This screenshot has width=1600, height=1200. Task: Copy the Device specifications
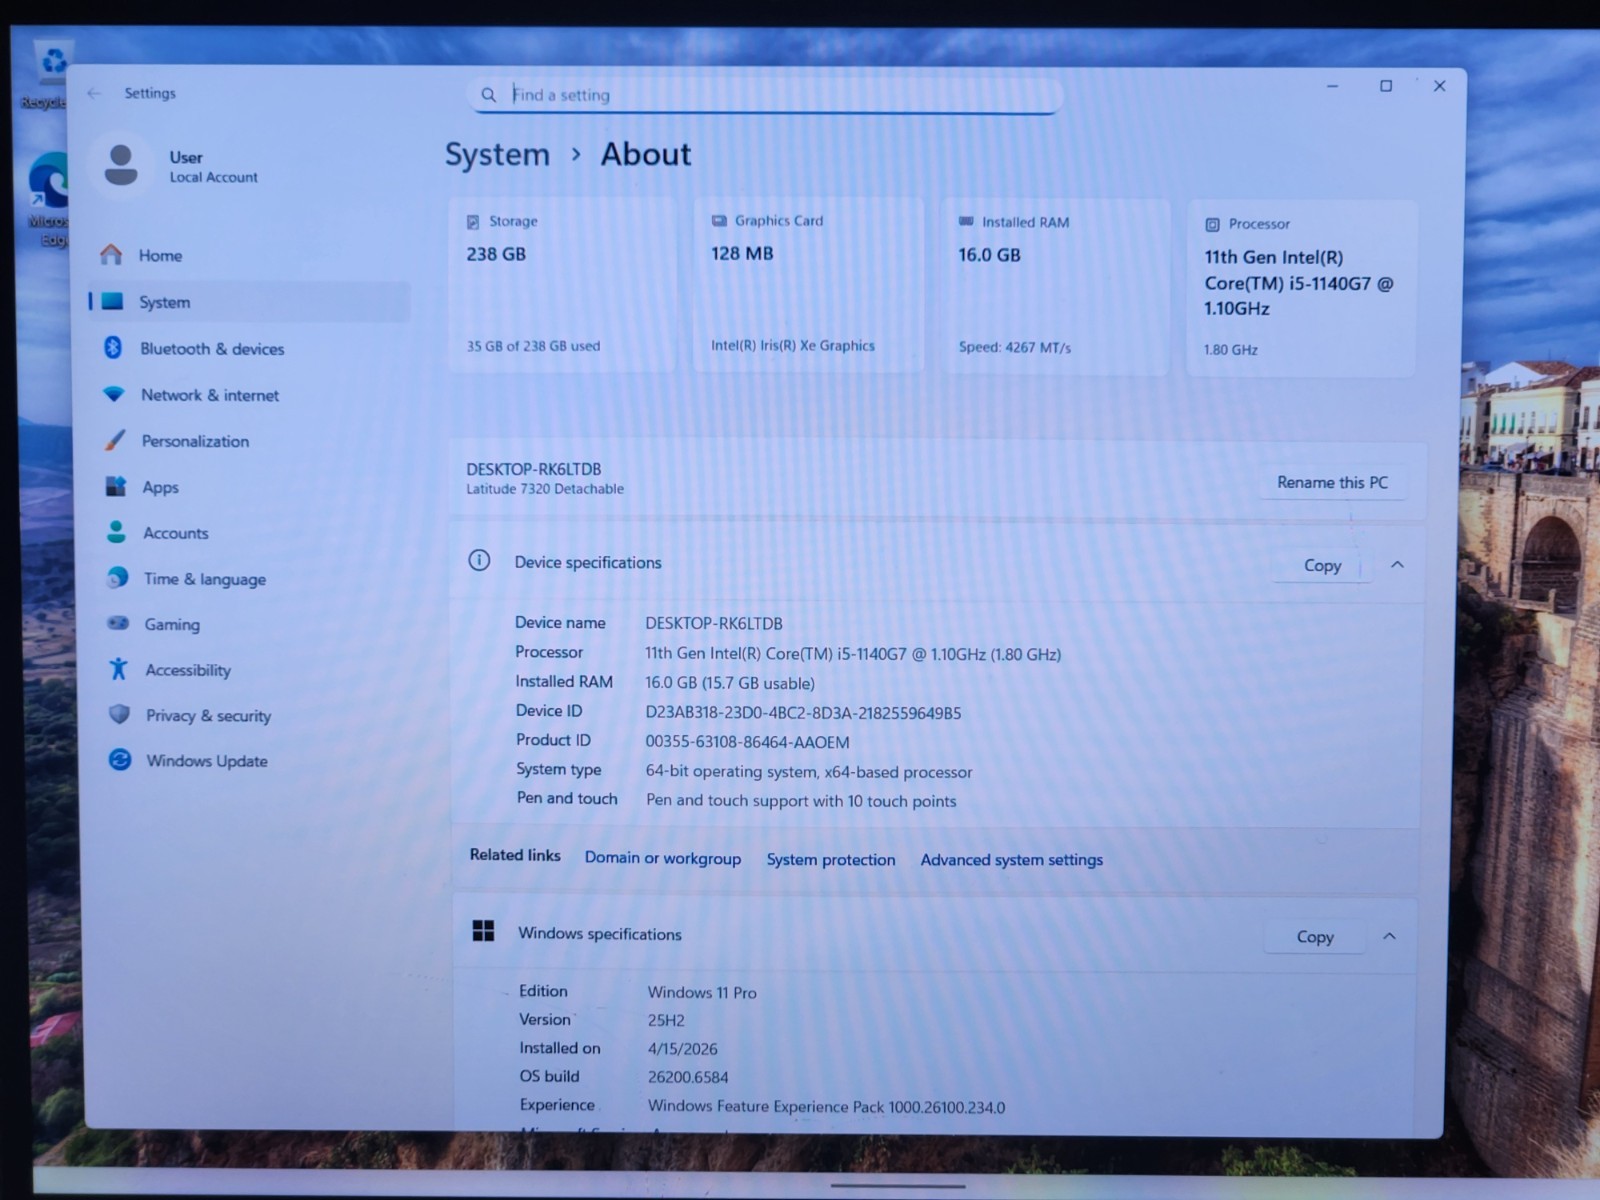click(x=1322, y=565)
